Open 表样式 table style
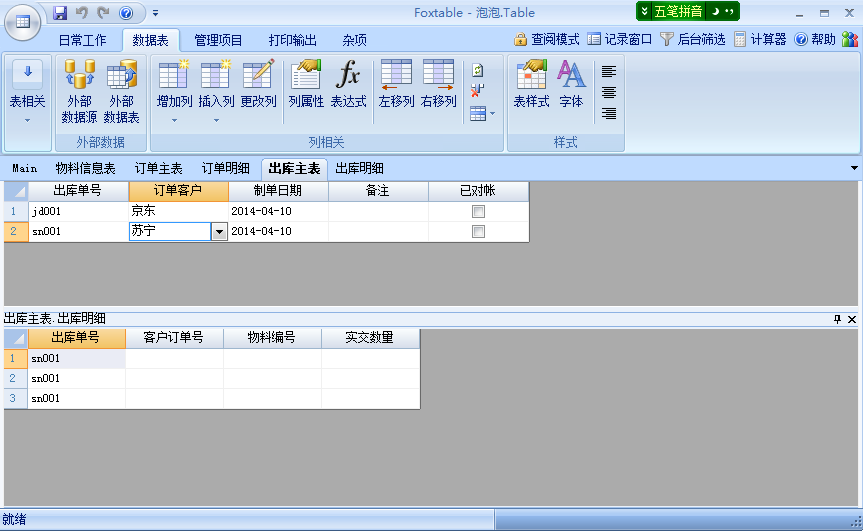863x531 pixels. 532,84
